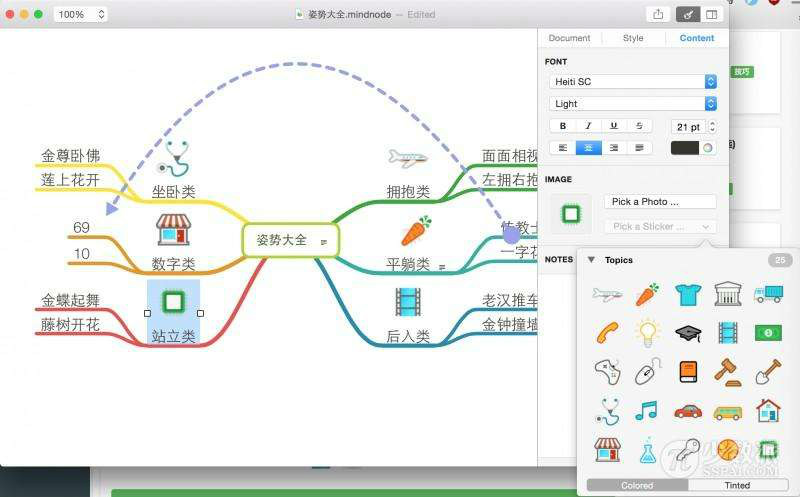Screen dimensions: 800x497
Task: Pick the yellow bus sticker
Action: coord(728,412)
